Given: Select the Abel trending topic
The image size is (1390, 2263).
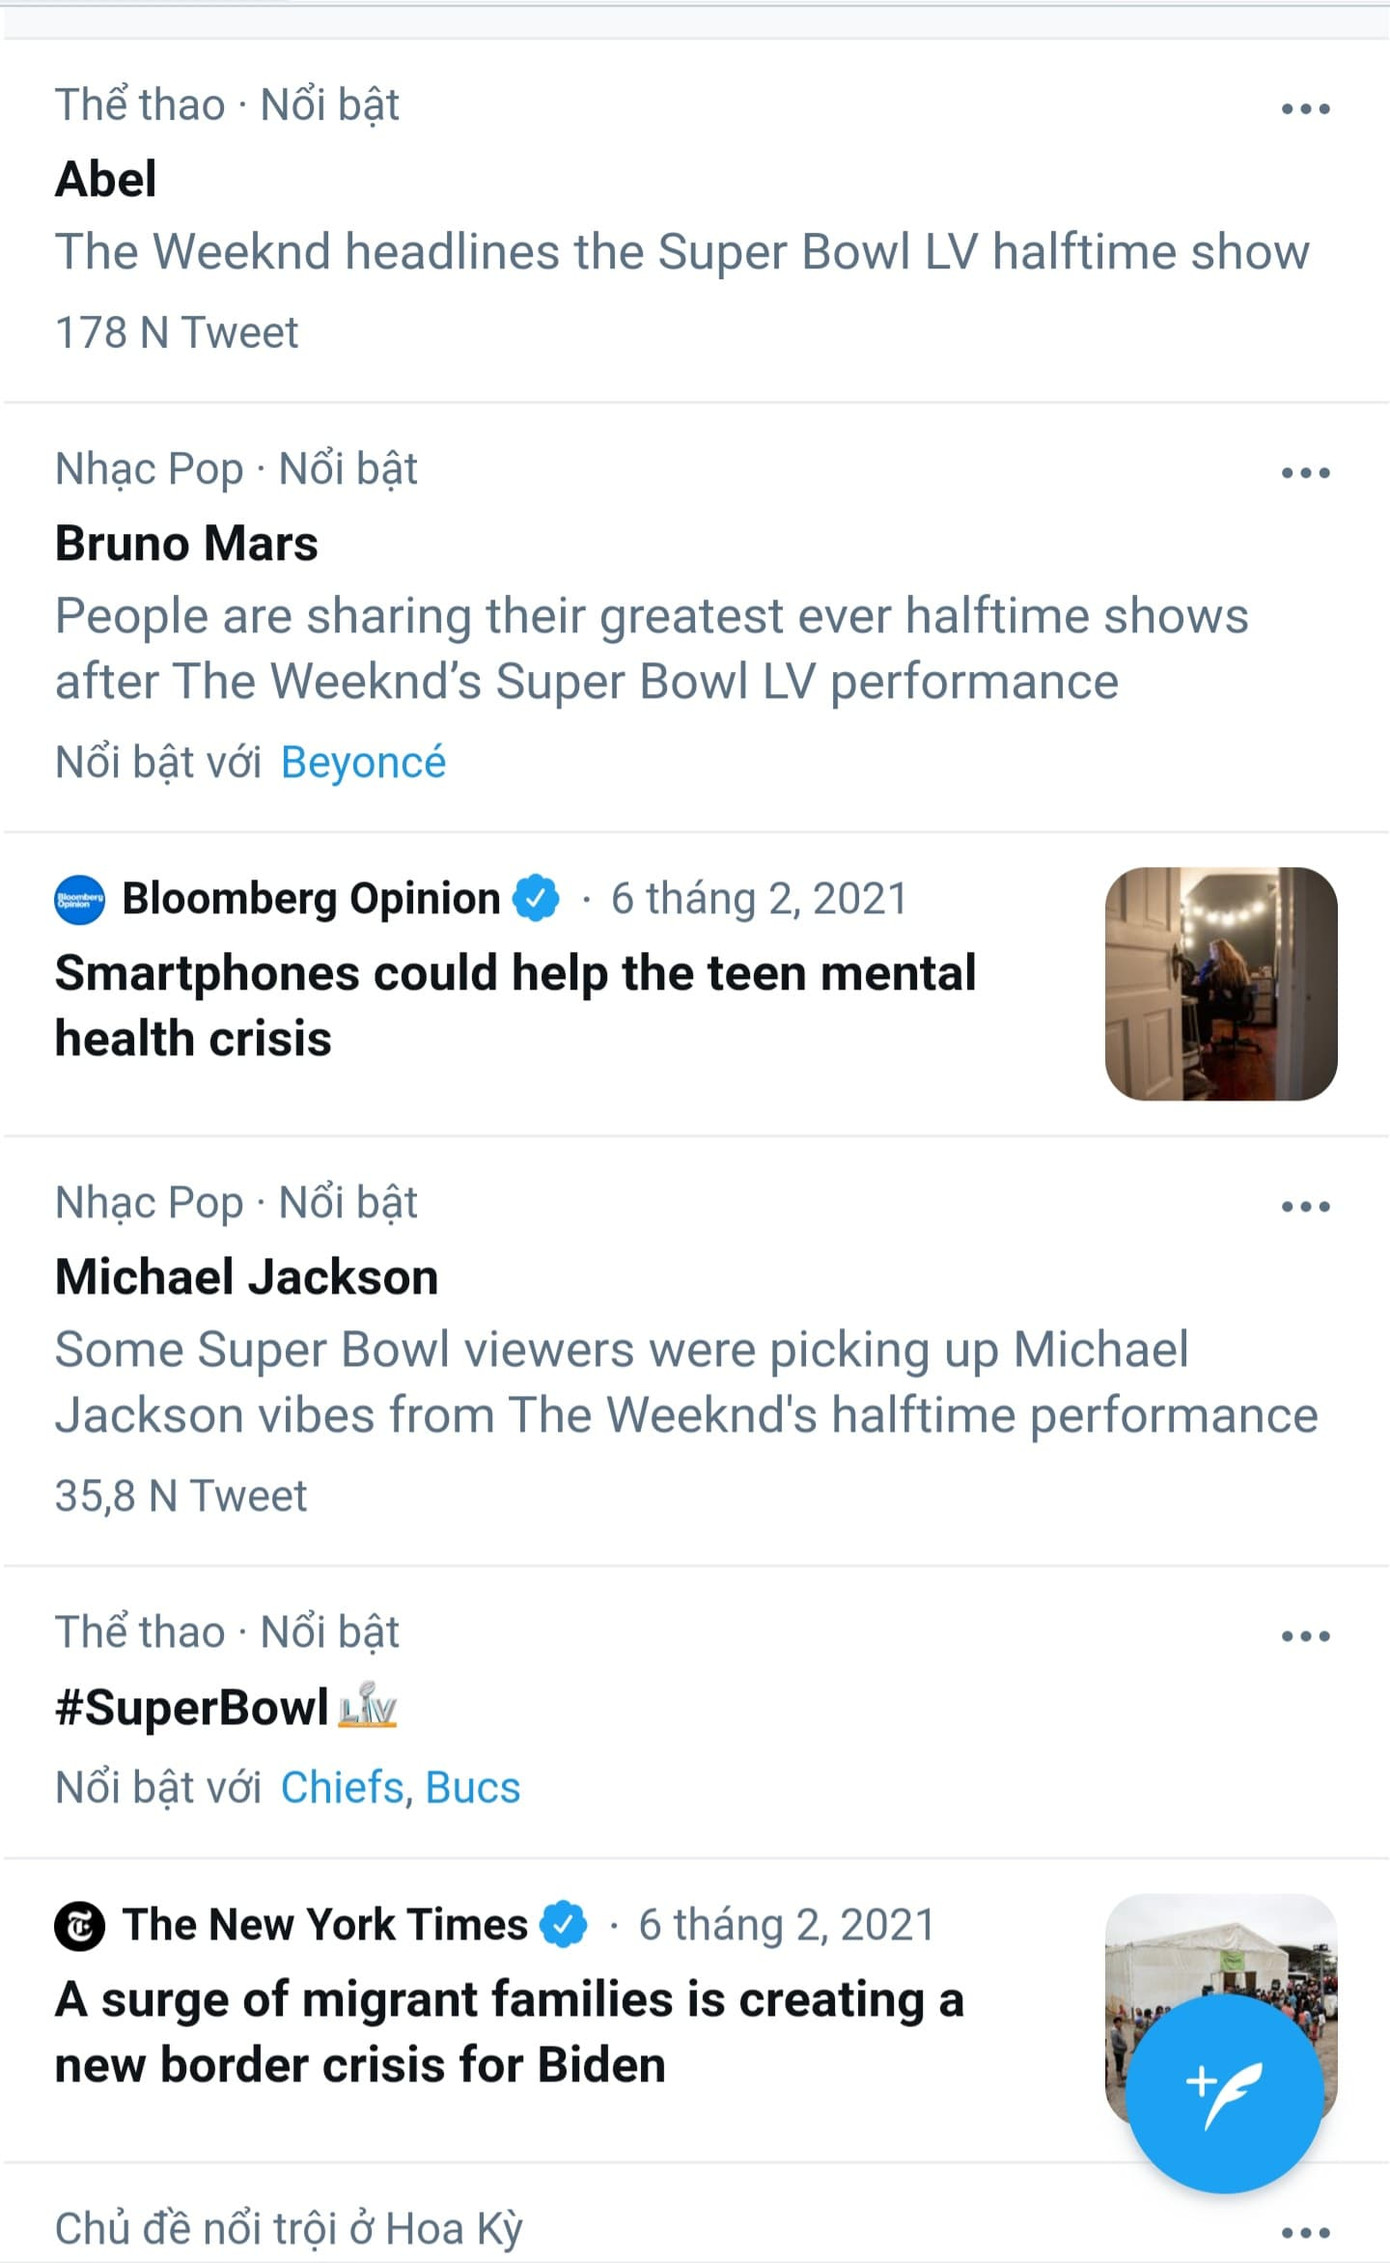Looking at the screenshot, I should (104, 178).
